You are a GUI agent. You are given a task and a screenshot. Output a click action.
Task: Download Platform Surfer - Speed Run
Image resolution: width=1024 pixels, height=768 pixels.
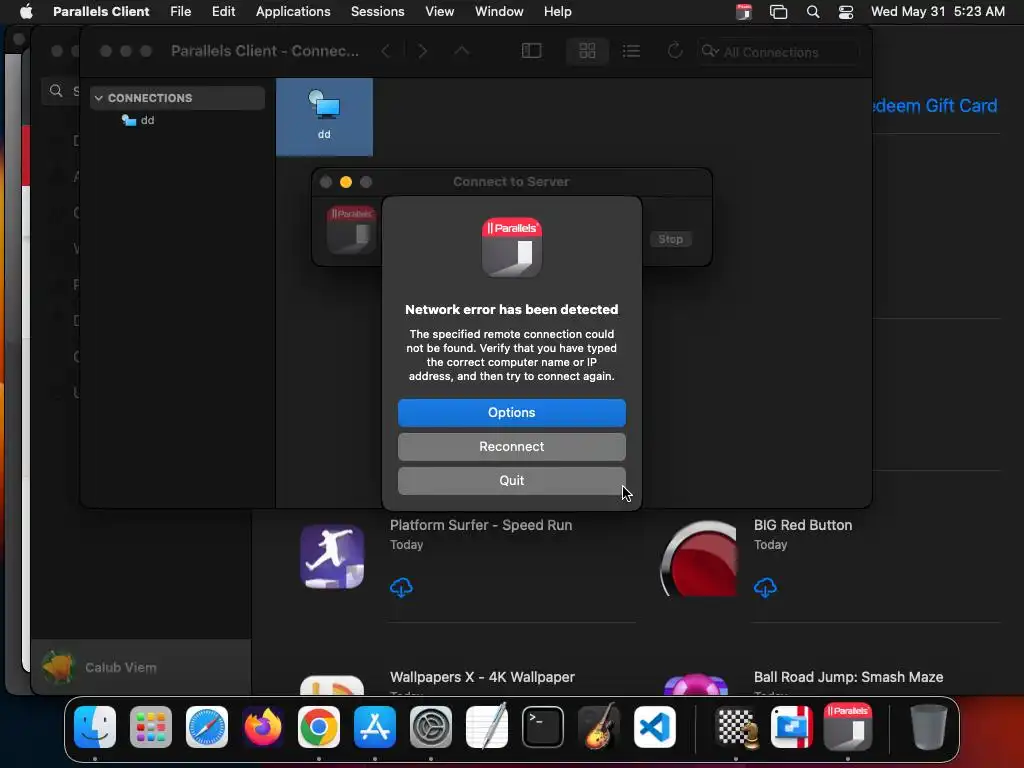pyautogui.click(x=401, y=588)
